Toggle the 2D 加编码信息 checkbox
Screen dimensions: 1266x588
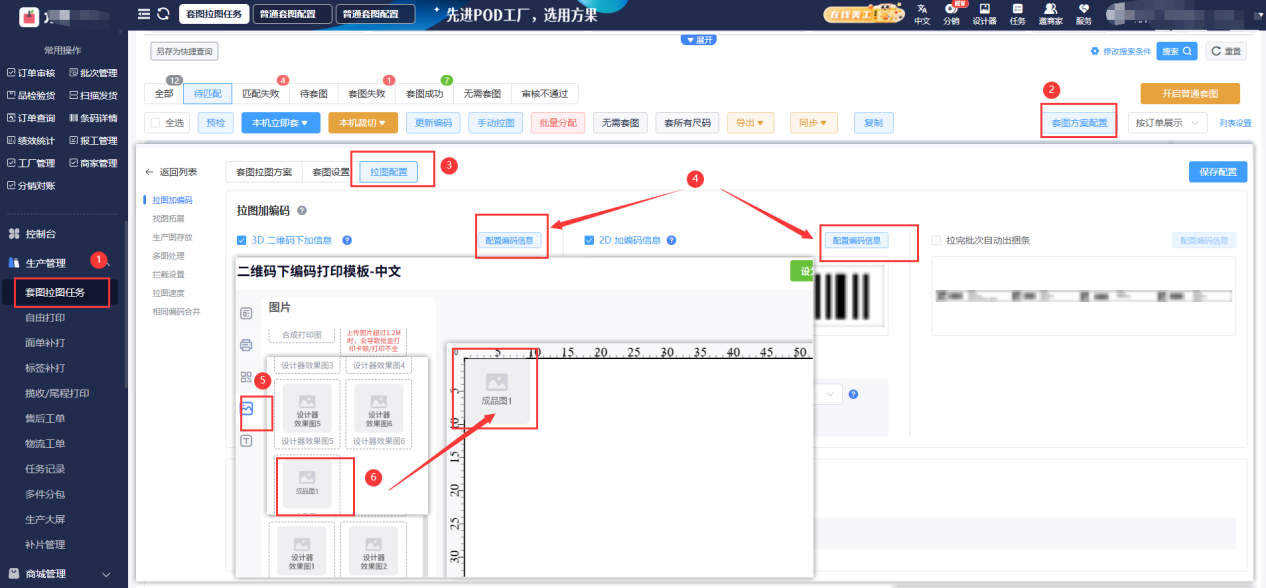tap(589, 240)
